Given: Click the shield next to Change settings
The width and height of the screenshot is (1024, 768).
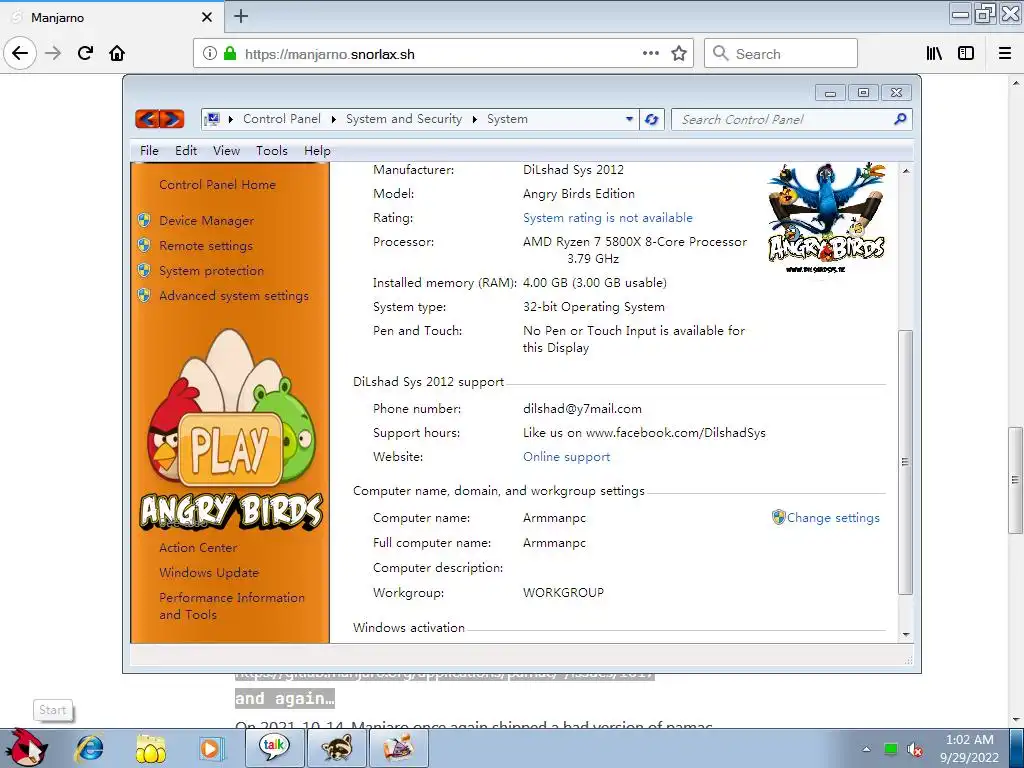Looking at the screenshot, I should pos(778,517).
